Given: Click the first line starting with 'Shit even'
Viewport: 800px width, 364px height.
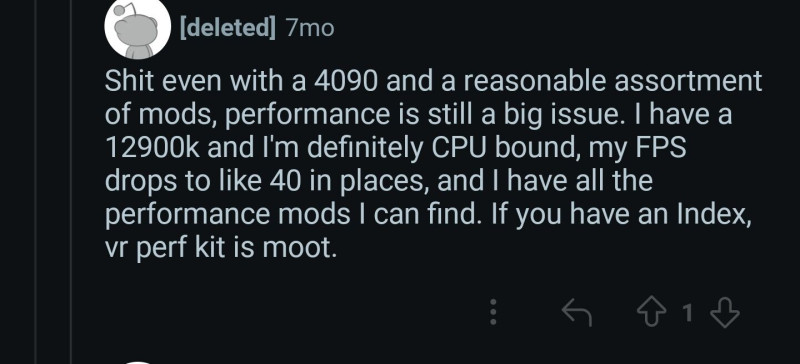Looking at the screenshot, I should click(433, 81).
